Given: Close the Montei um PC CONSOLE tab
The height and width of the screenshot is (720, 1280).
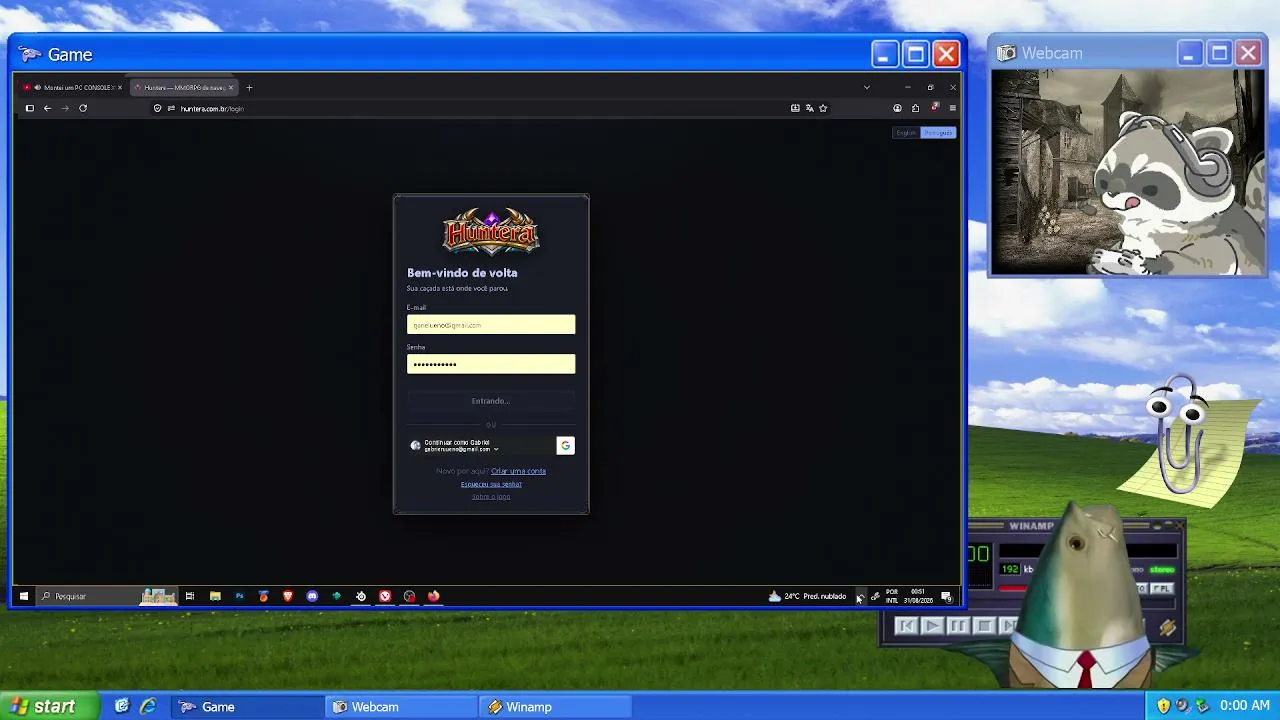Looking at the screenshot, I should click(120, 87).
